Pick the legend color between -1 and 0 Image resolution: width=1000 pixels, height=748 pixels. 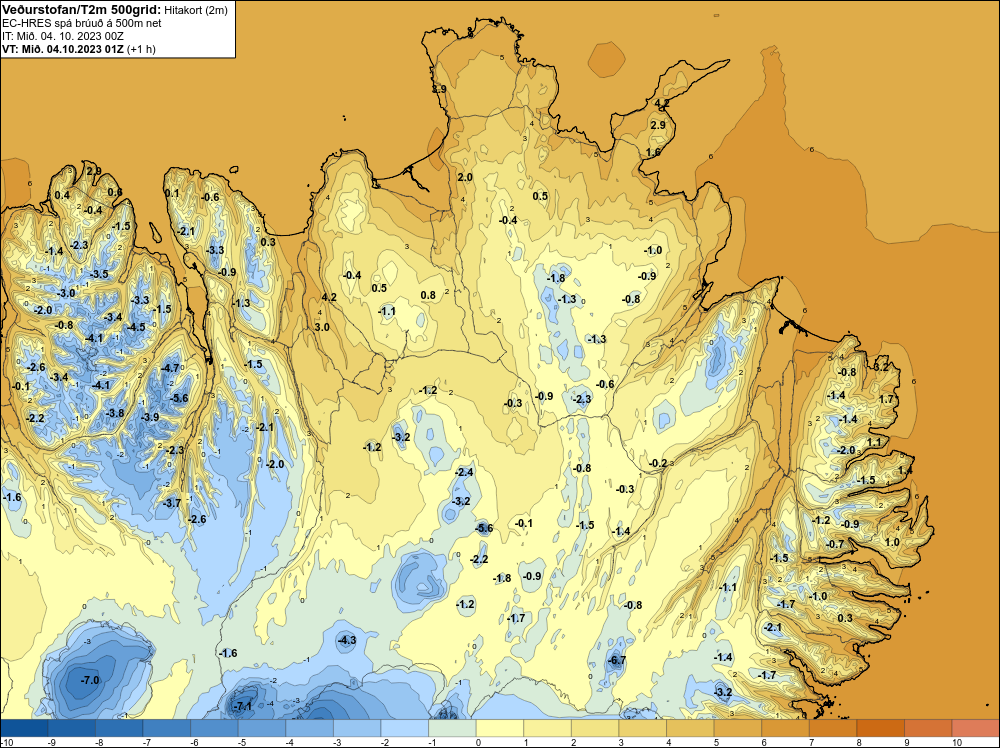tap(452, 728)
